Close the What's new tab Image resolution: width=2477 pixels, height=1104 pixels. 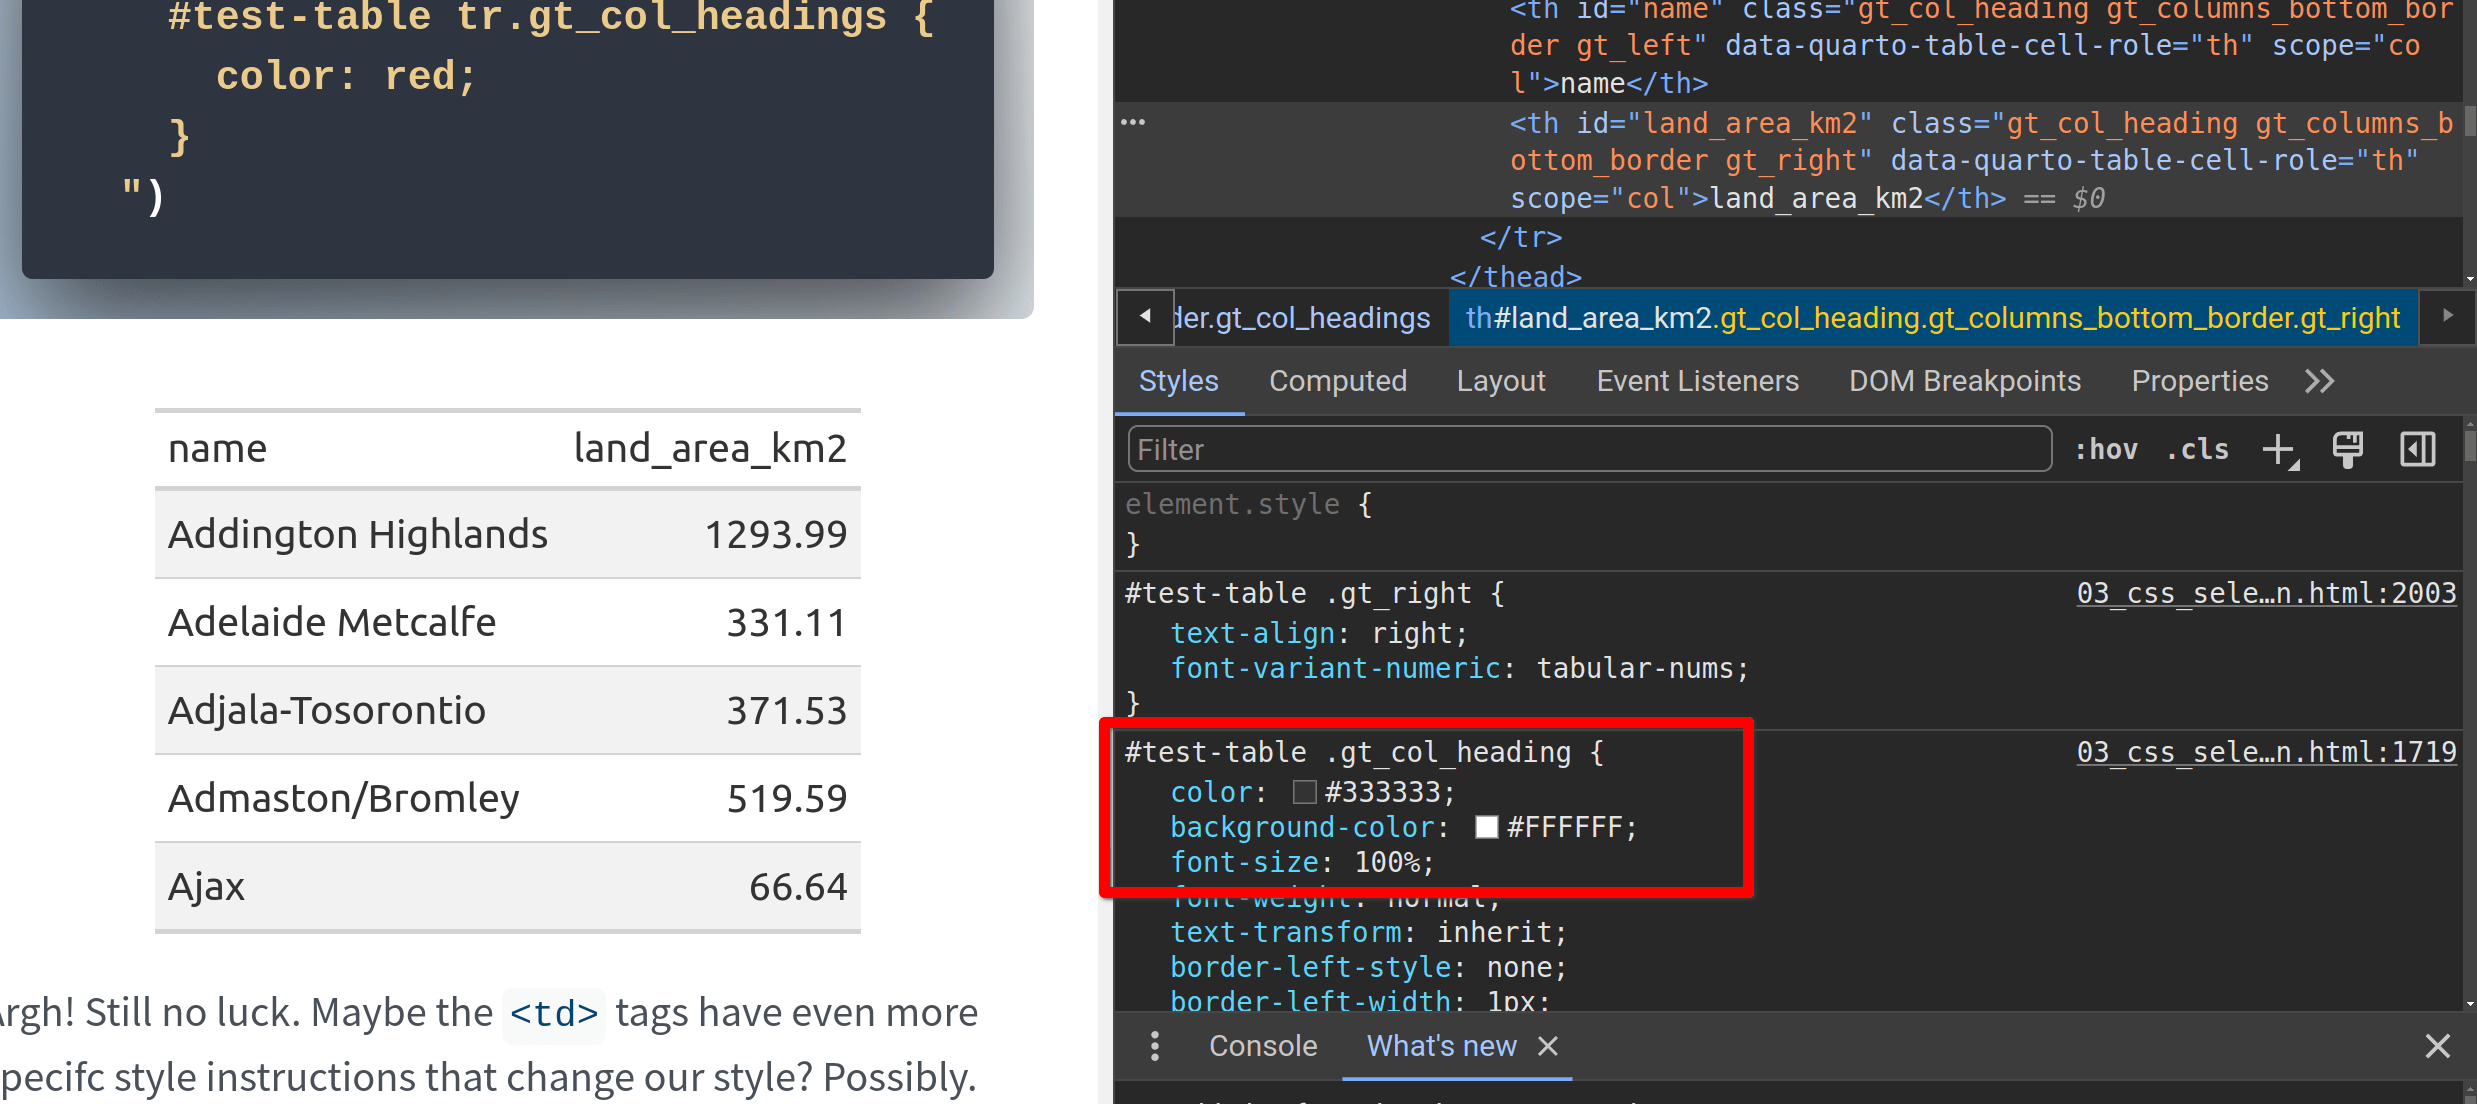tap(1548, 1046)
